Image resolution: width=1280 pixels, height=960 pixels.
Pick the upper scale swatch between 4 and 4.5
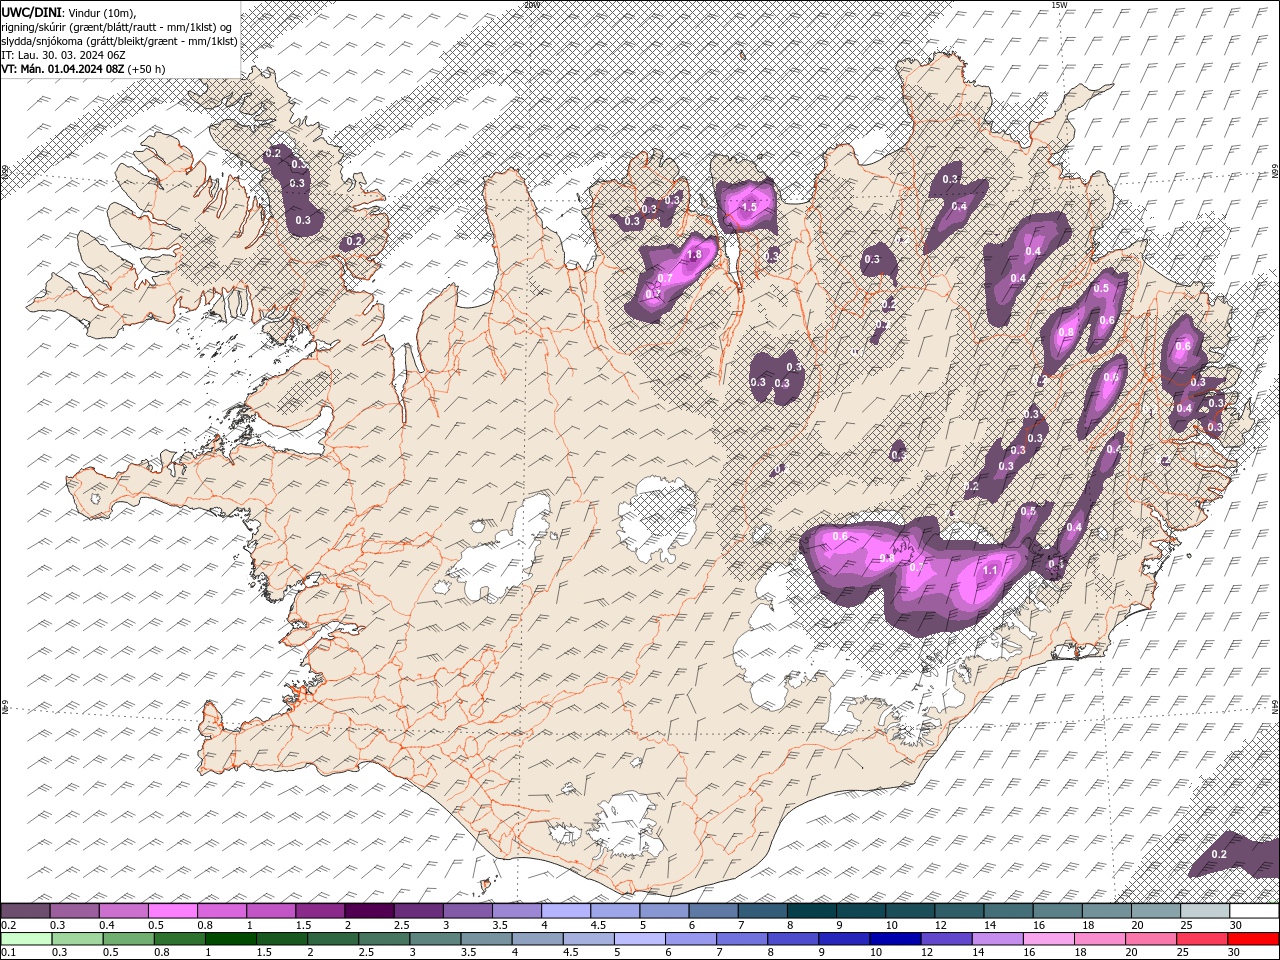pyautogui.click(x=566, y=911)
